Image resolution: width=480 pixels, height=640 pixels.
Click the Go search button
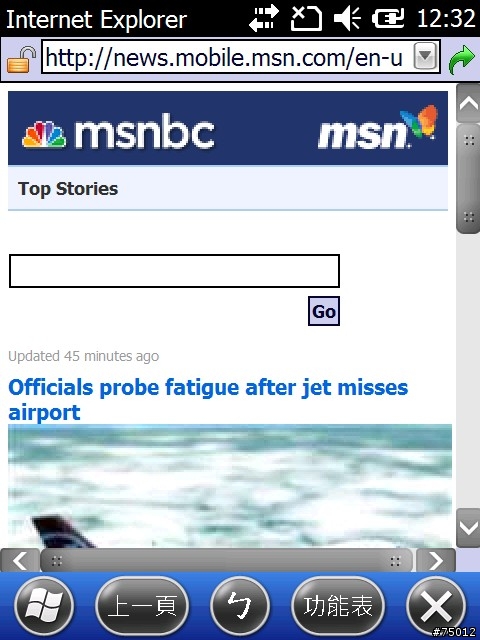tap(324, 311)
